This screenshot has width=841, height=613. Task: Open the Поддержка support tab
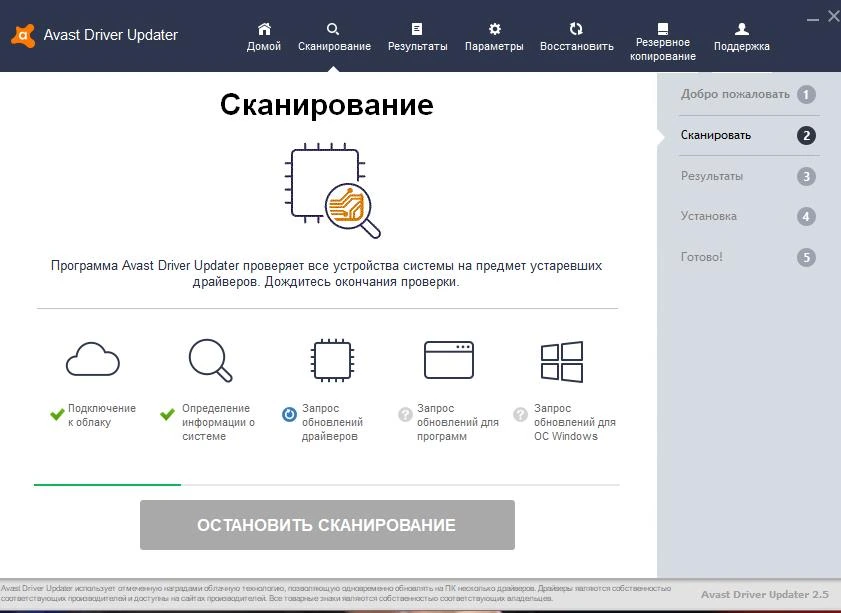click(742, 37)
